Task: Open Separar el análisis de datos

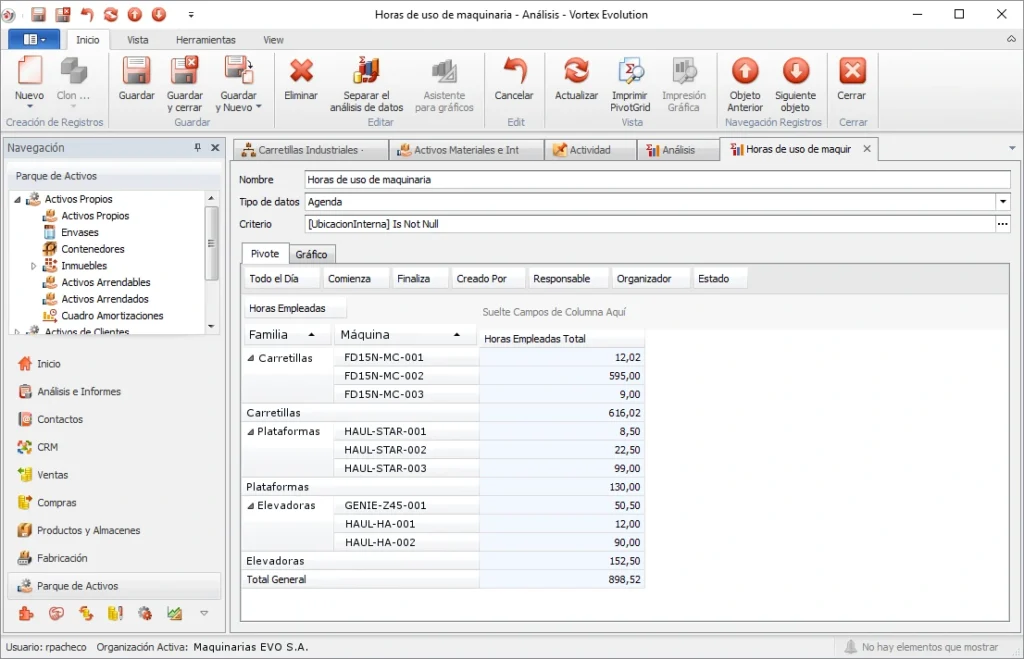Action: pos(366,84)
